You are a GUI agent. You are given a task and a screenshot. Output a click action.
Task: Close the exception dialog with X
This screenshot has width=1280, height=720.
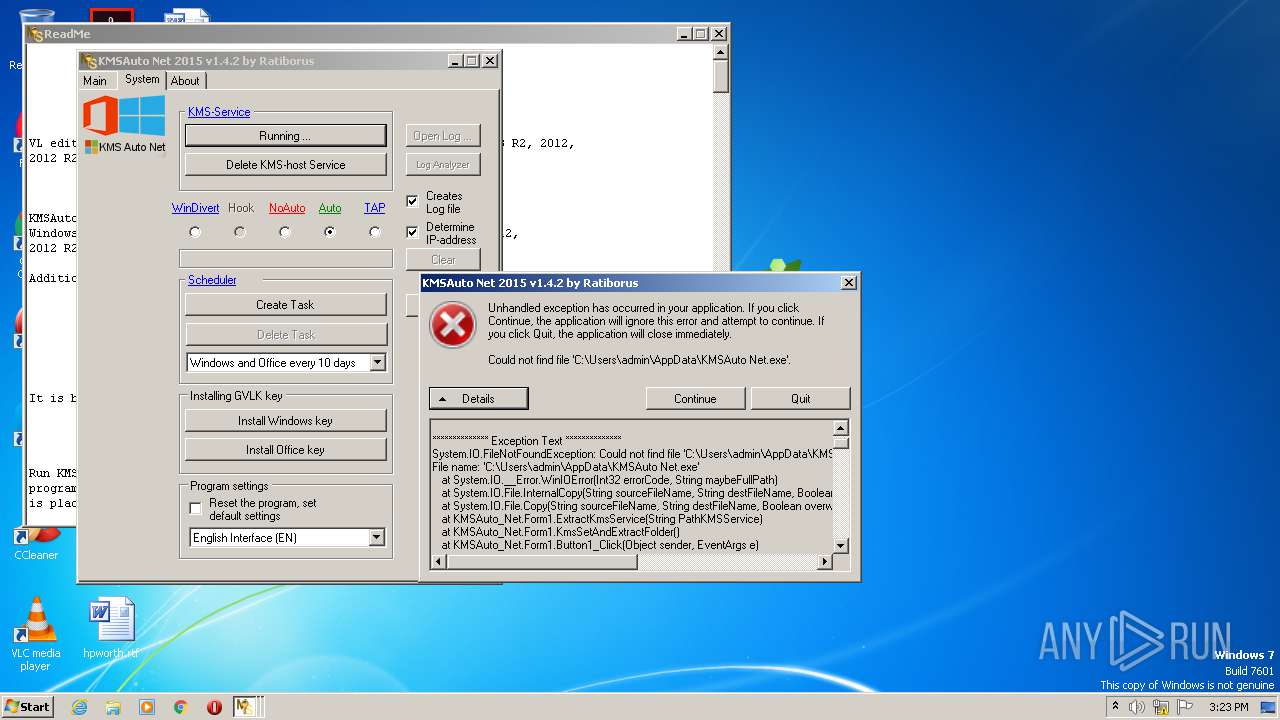click(849, 283)
